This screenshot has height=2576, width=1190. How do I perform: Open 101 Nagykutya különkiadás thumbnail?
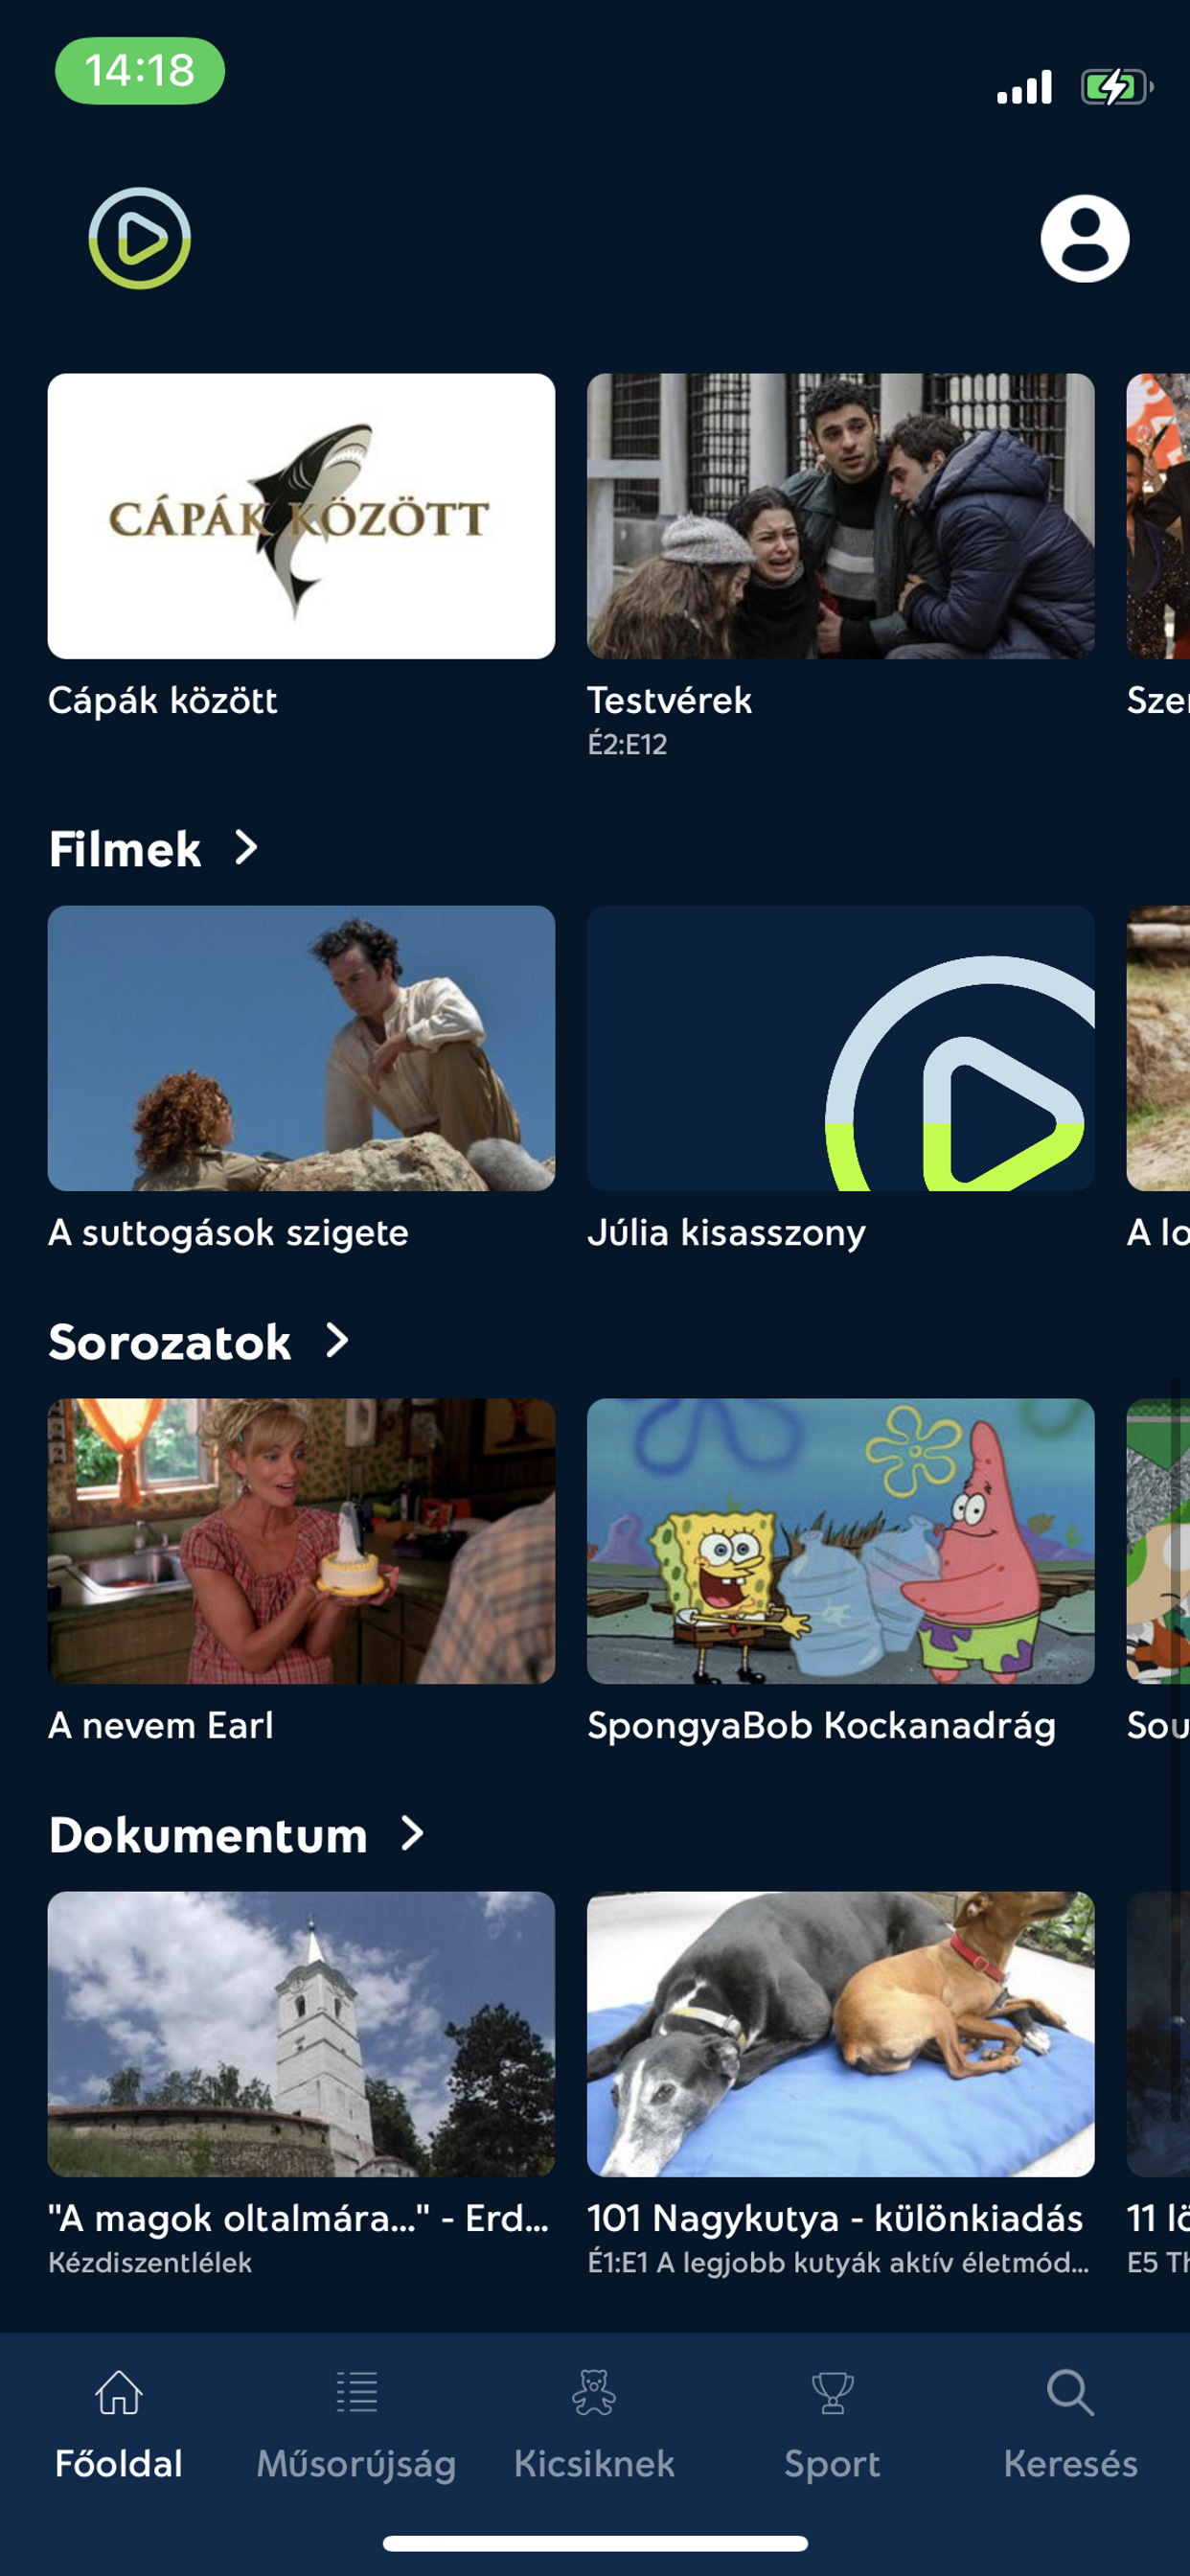[x=840, y=2034]
